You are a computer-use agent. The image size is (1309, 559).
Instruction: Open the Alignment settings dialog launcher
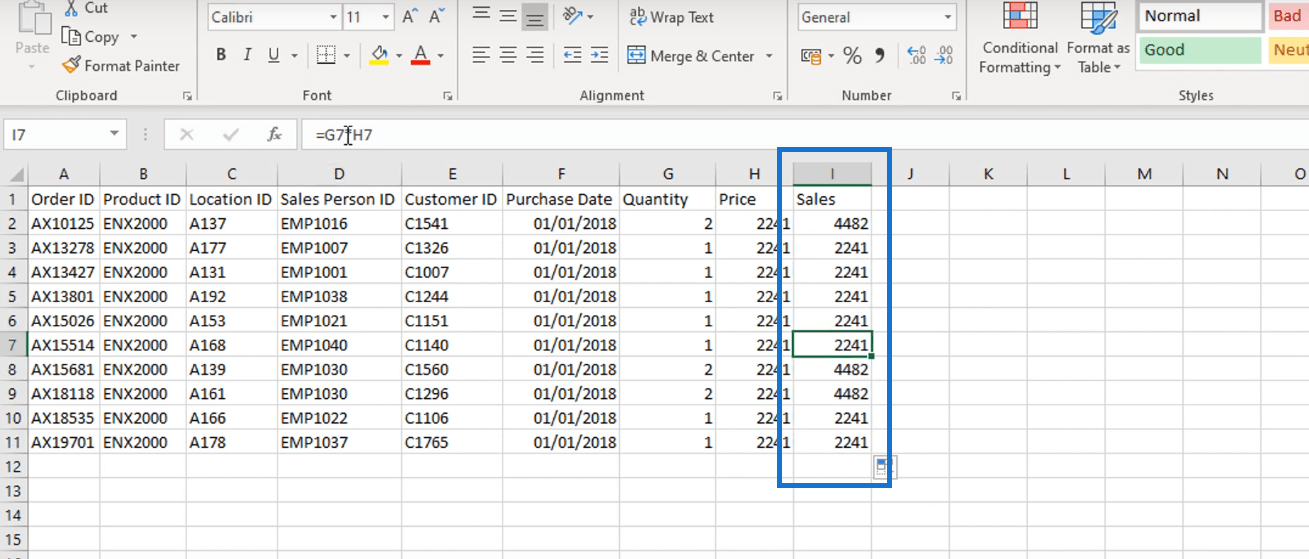(777, 96)
